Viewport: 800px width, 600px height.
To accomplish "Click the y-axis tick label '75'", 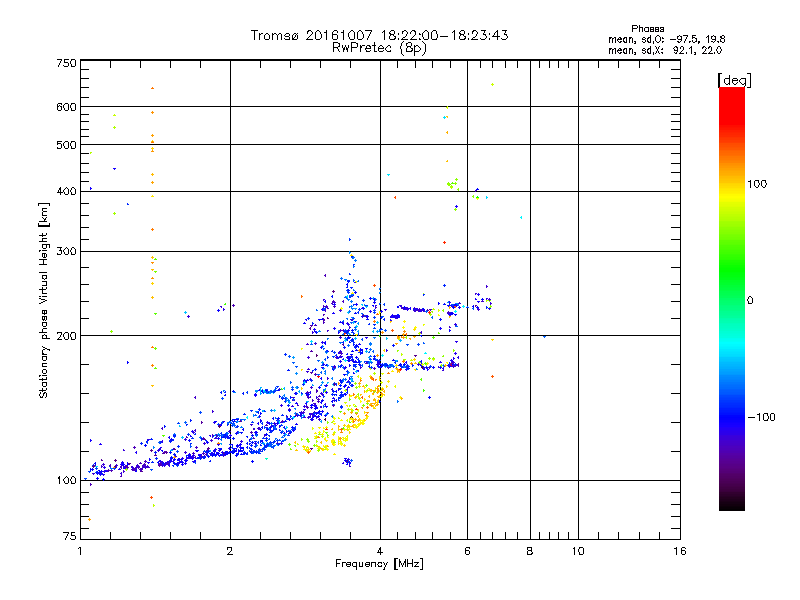I will coord(70,536).
